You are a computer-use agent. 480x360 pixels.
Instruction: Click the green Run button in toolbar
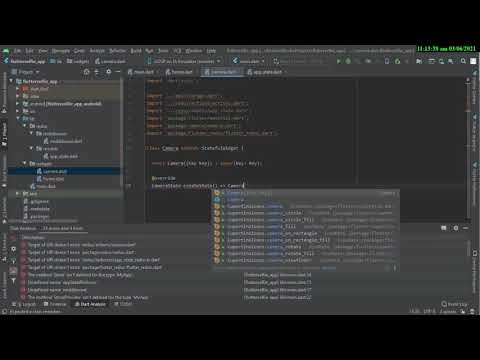coord(339,61)
